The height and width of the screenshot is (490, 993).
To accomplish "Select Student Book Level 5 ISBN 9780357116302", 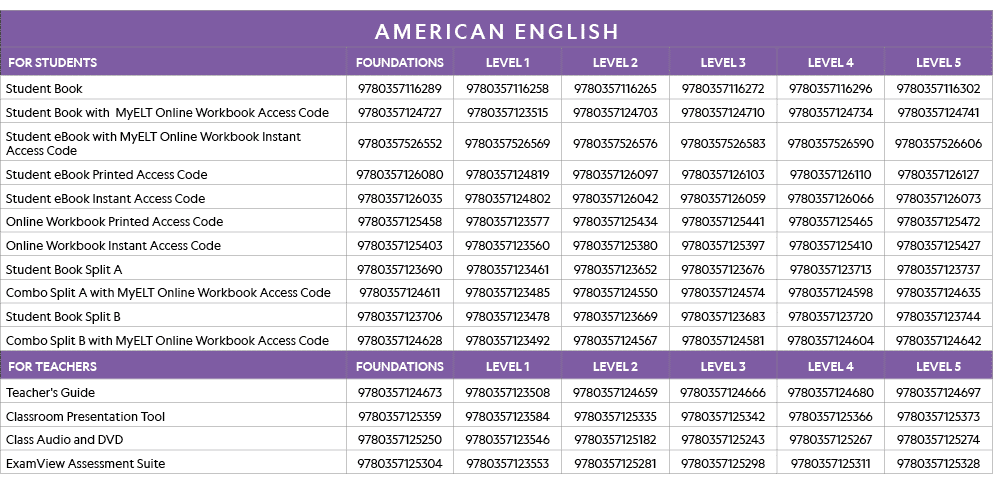I will 938,89.
